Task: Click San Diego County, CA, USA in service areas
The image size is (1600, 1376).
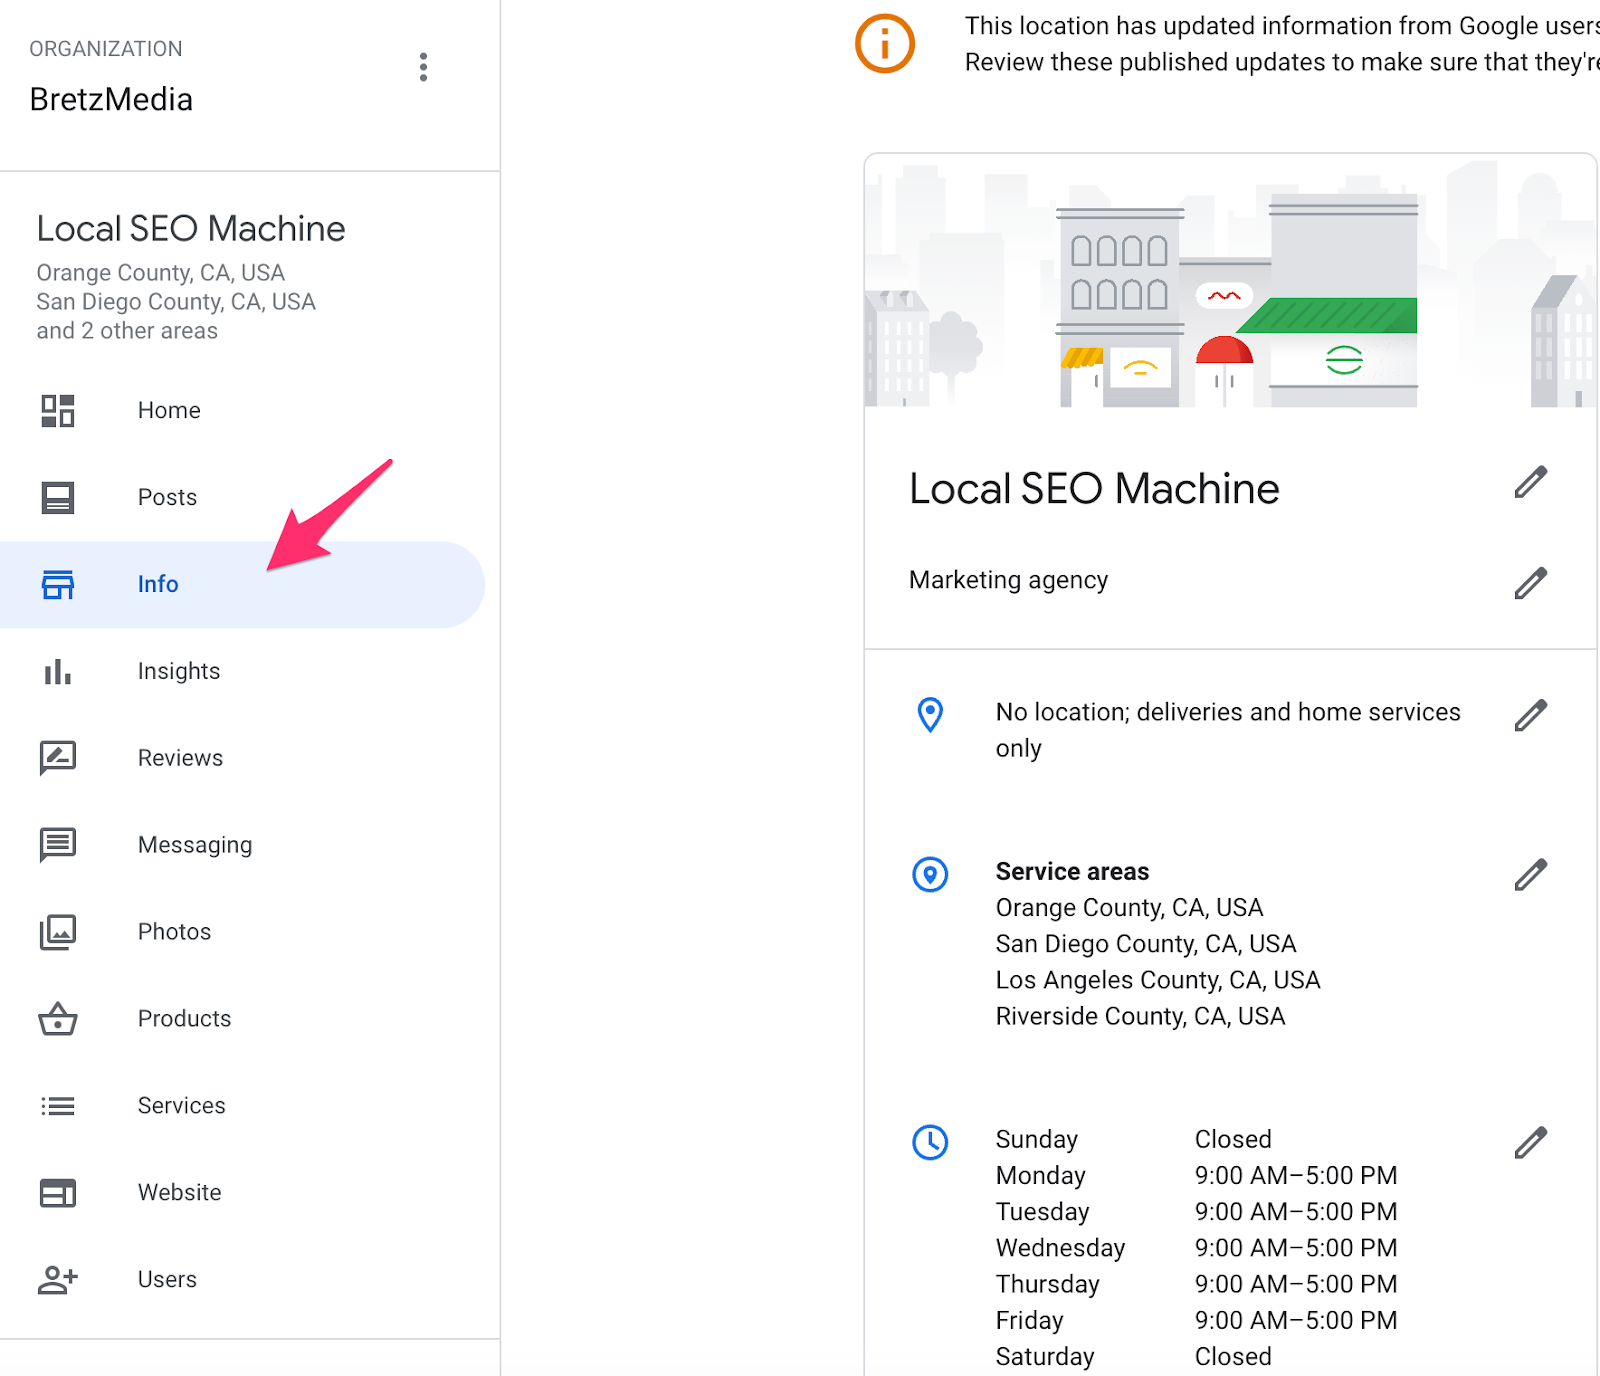Action: (1146, 944)
